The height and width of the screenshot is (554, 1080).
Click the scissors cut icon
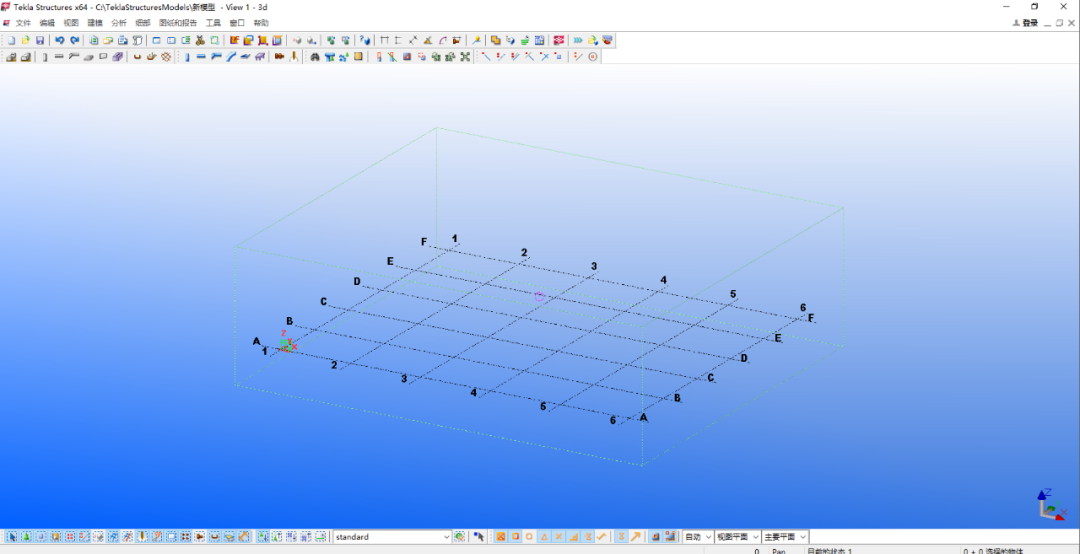(x=200, y=40)
